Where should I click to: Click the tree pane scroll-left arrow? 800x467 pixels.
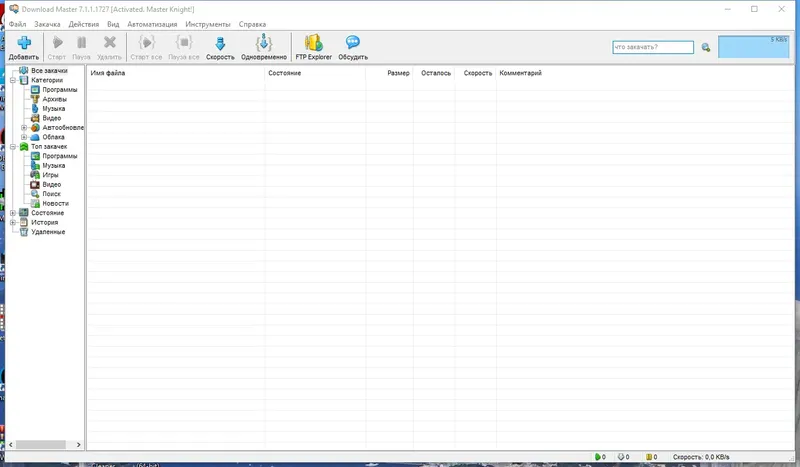tap(11, 445)
